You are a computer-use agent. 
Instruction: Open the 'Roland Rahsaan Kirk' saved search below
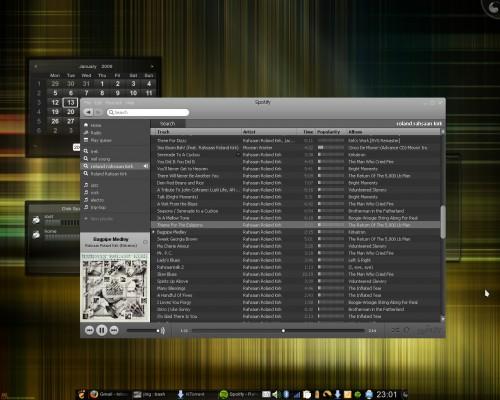coord(115,174)
